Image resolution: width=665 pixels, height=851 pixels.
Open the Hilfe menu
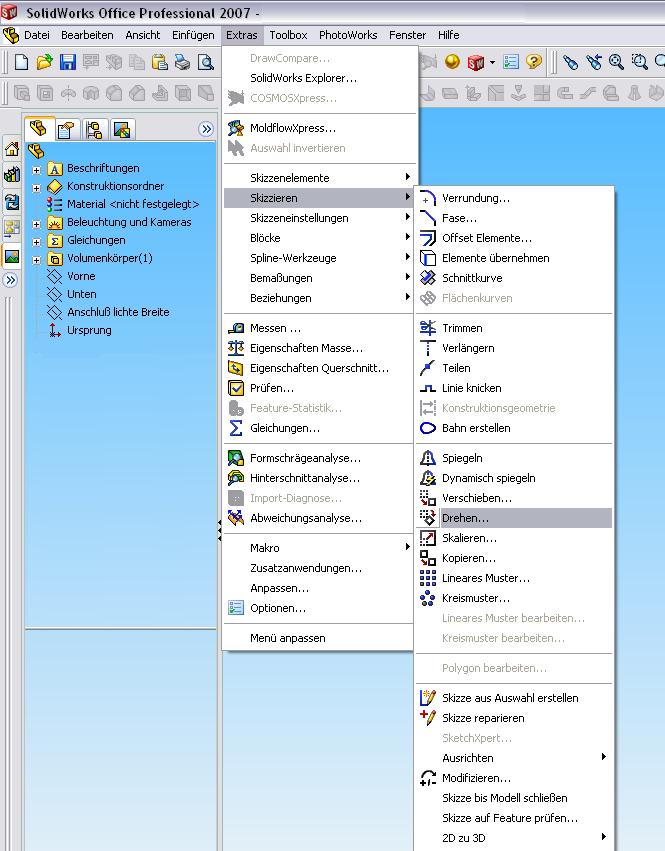point(448,35)
